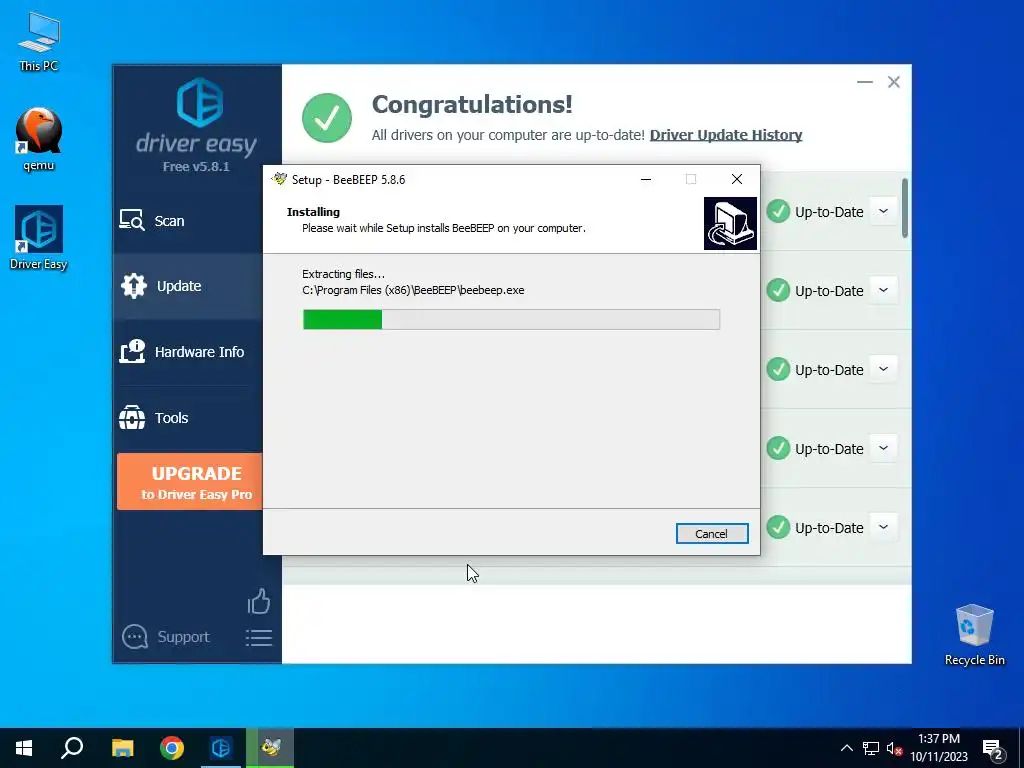Open Tools section in sidebar

(x=188, y=418)
